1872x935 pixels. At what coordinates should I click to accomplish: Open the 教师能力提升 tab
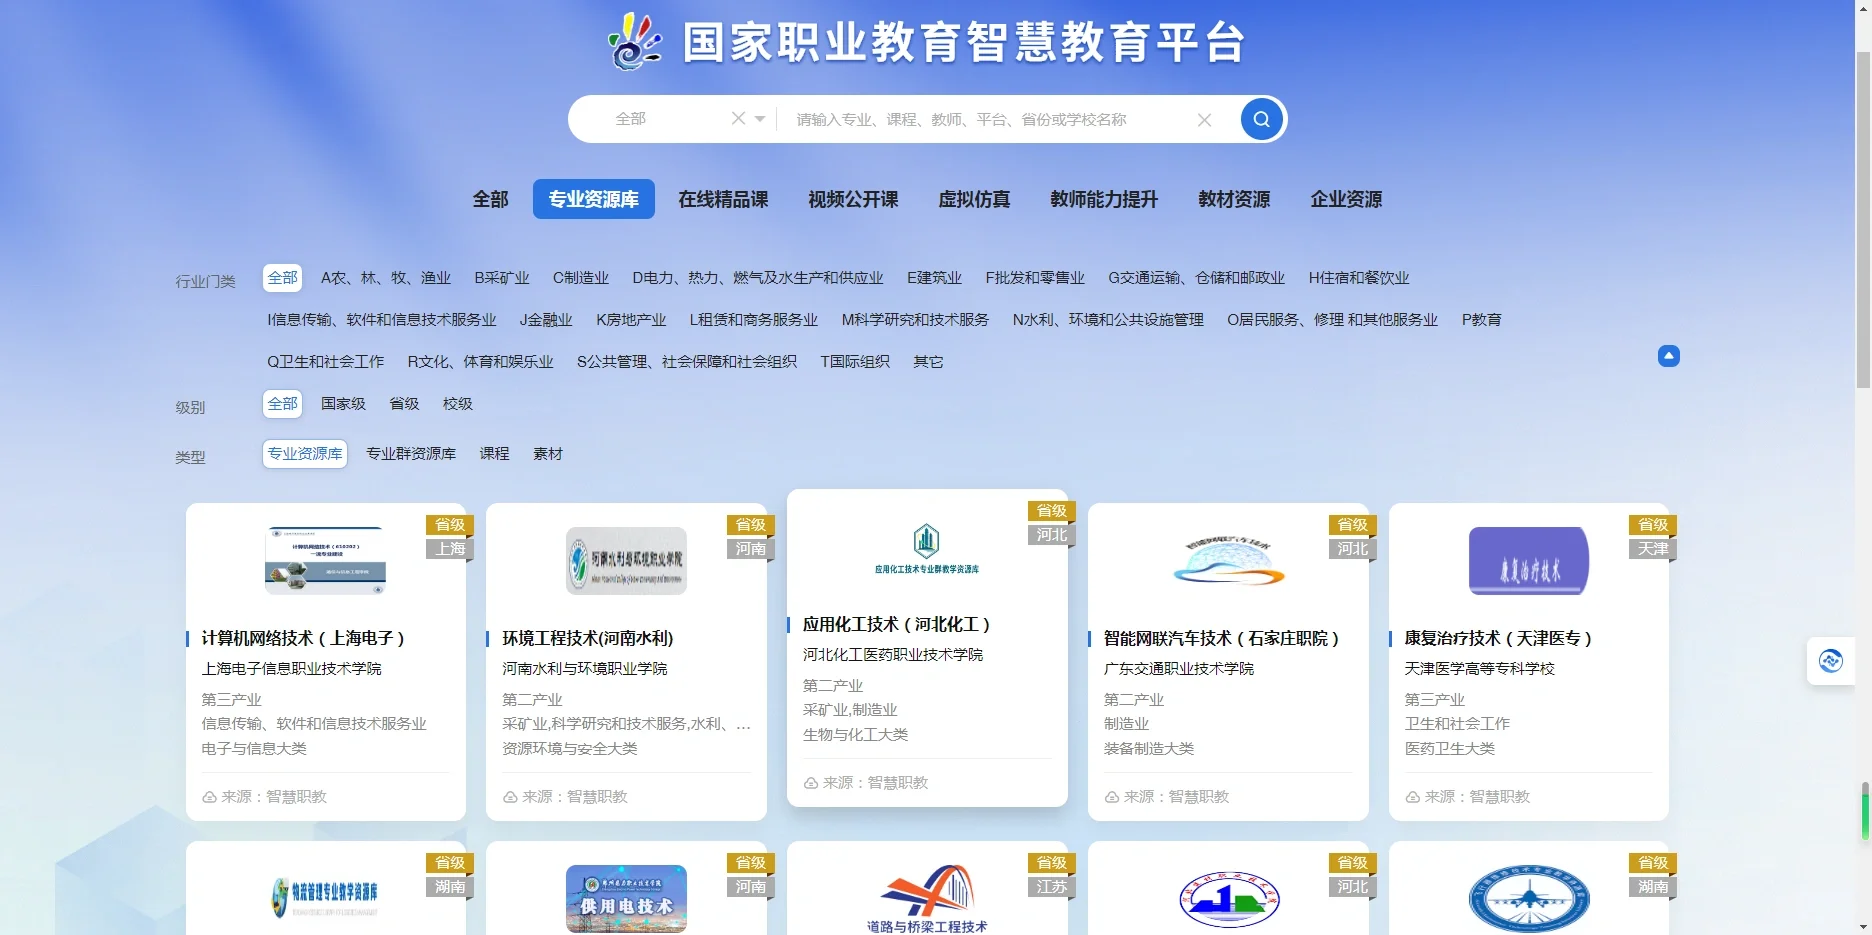click(x=1104, y=199)
